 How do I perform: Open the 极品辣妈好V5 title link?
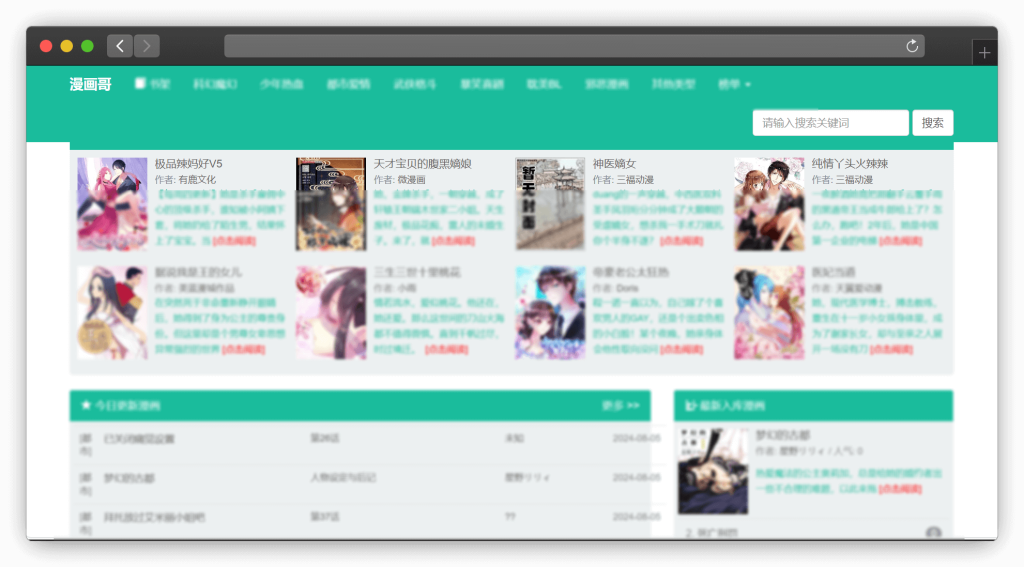189,164
